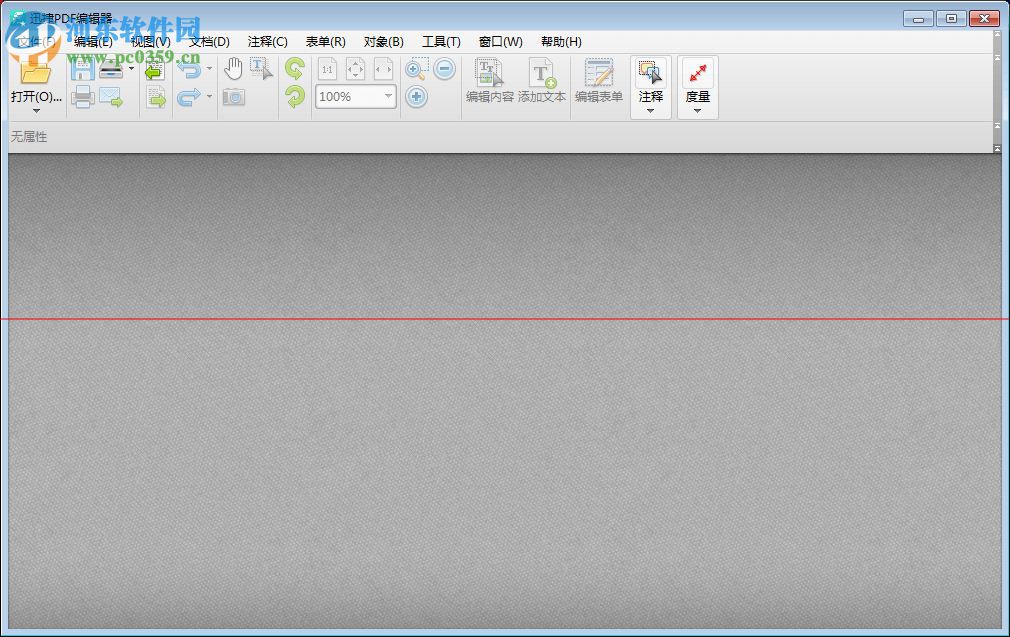Open the scanner dropdown arrow

[131, 68]
